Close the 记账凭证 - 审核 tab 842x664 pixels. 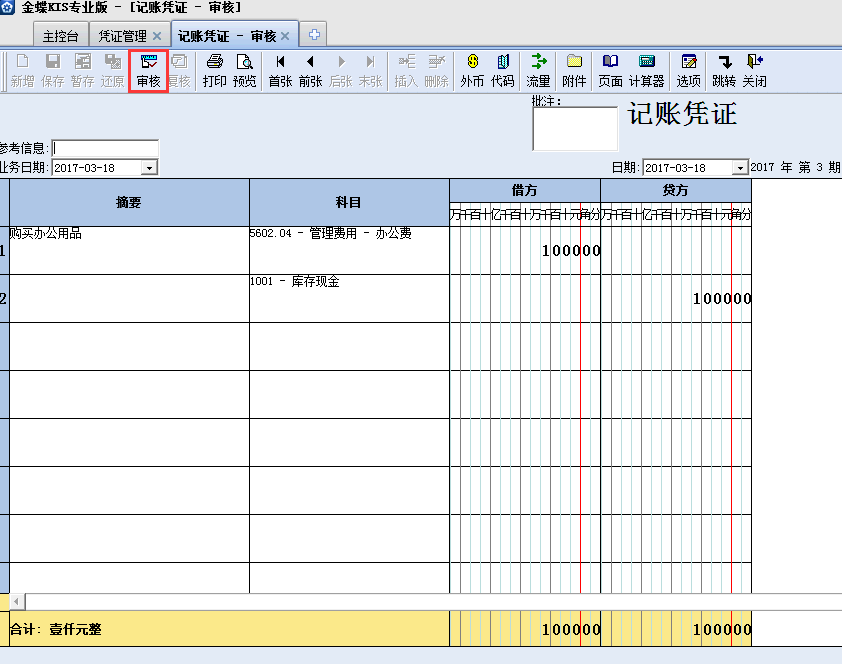(285, 36)
